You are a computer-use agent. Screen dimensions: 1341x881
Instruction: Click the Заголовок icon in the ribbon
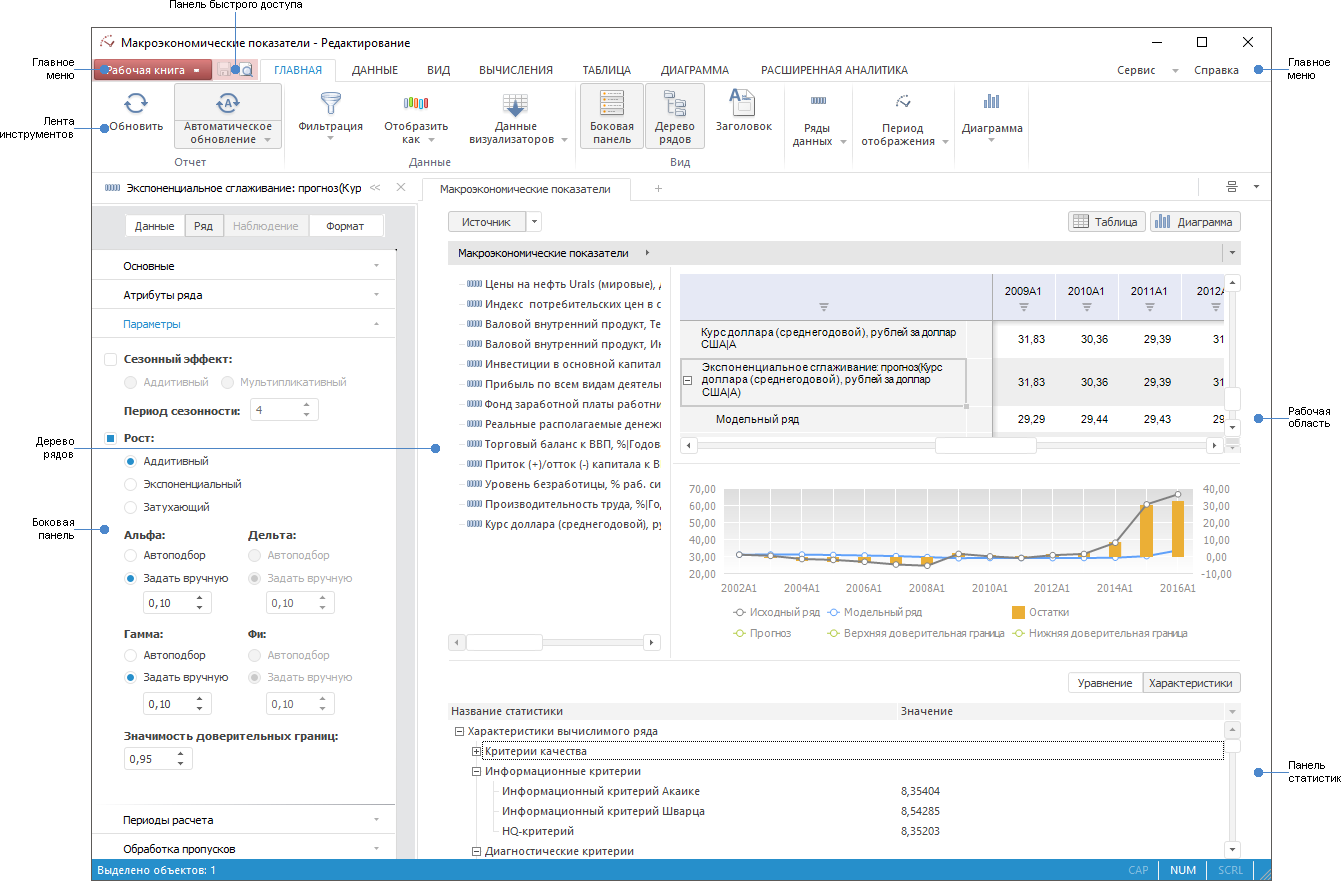743,103
